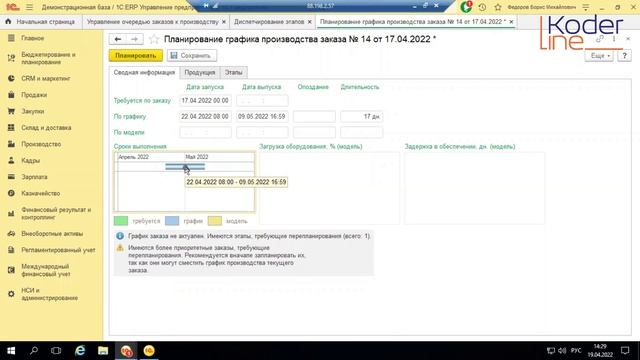Open taskbar search magnifier
This screenshot has width=640, height=360.
[34, 351]
